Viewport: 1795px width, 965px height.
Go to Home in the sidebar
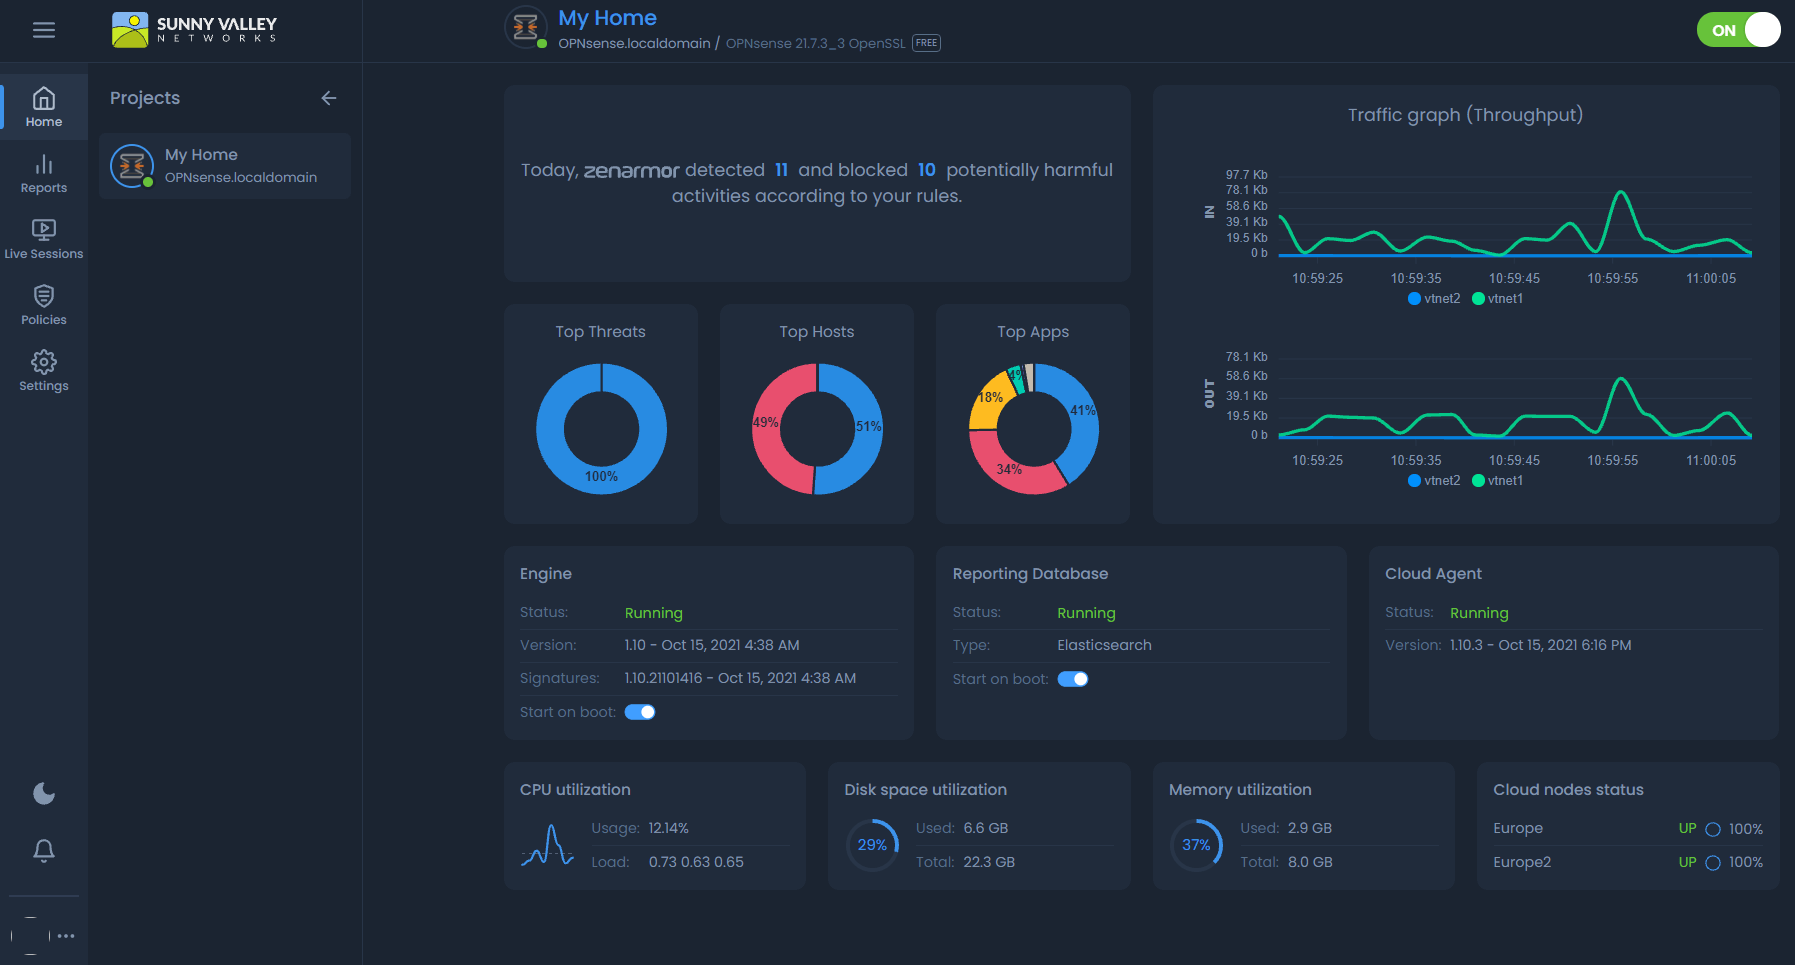(44, 107)
